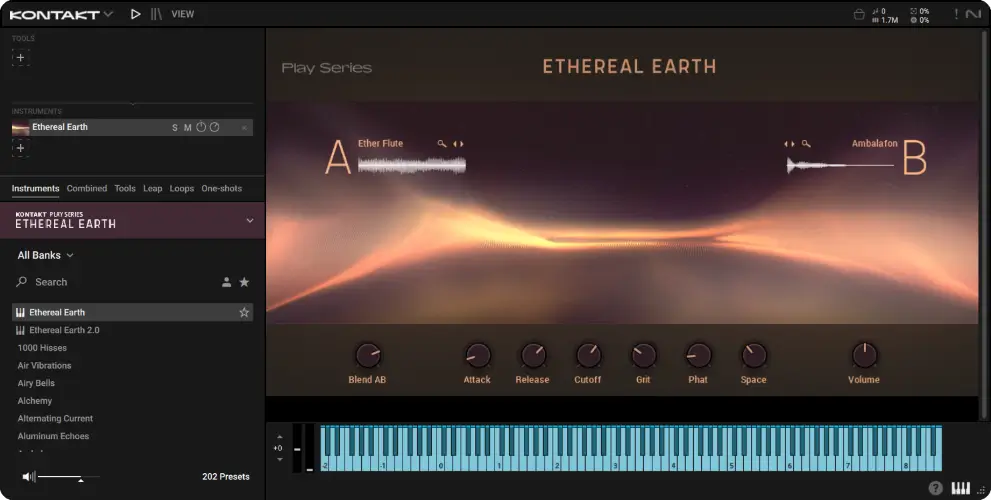The image size is (991, 500).
Task: Click the play transport button in header
Action: click(135, 14)
